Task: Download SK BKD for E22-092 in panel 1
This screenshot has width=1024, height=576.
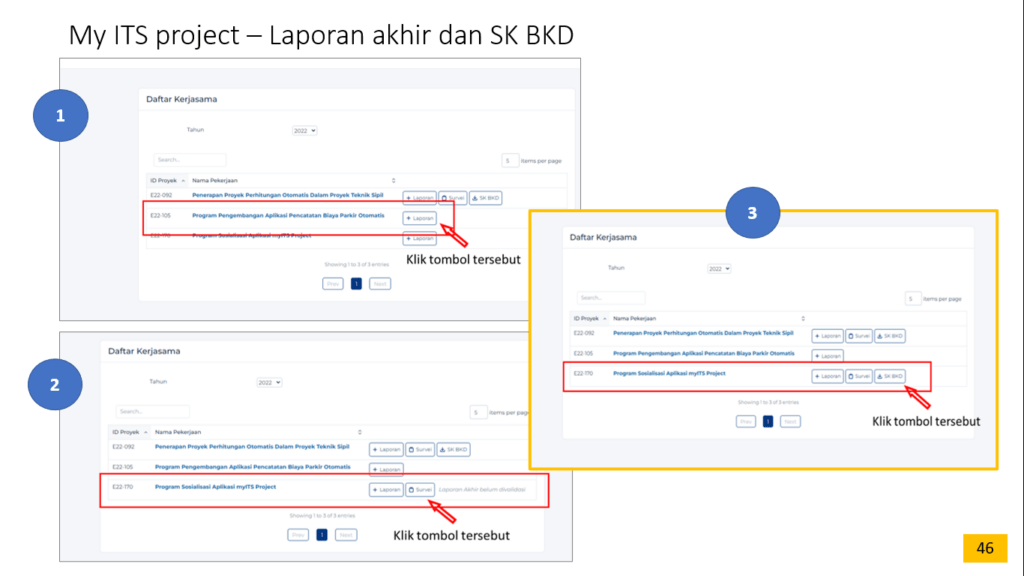Action: 485,198
